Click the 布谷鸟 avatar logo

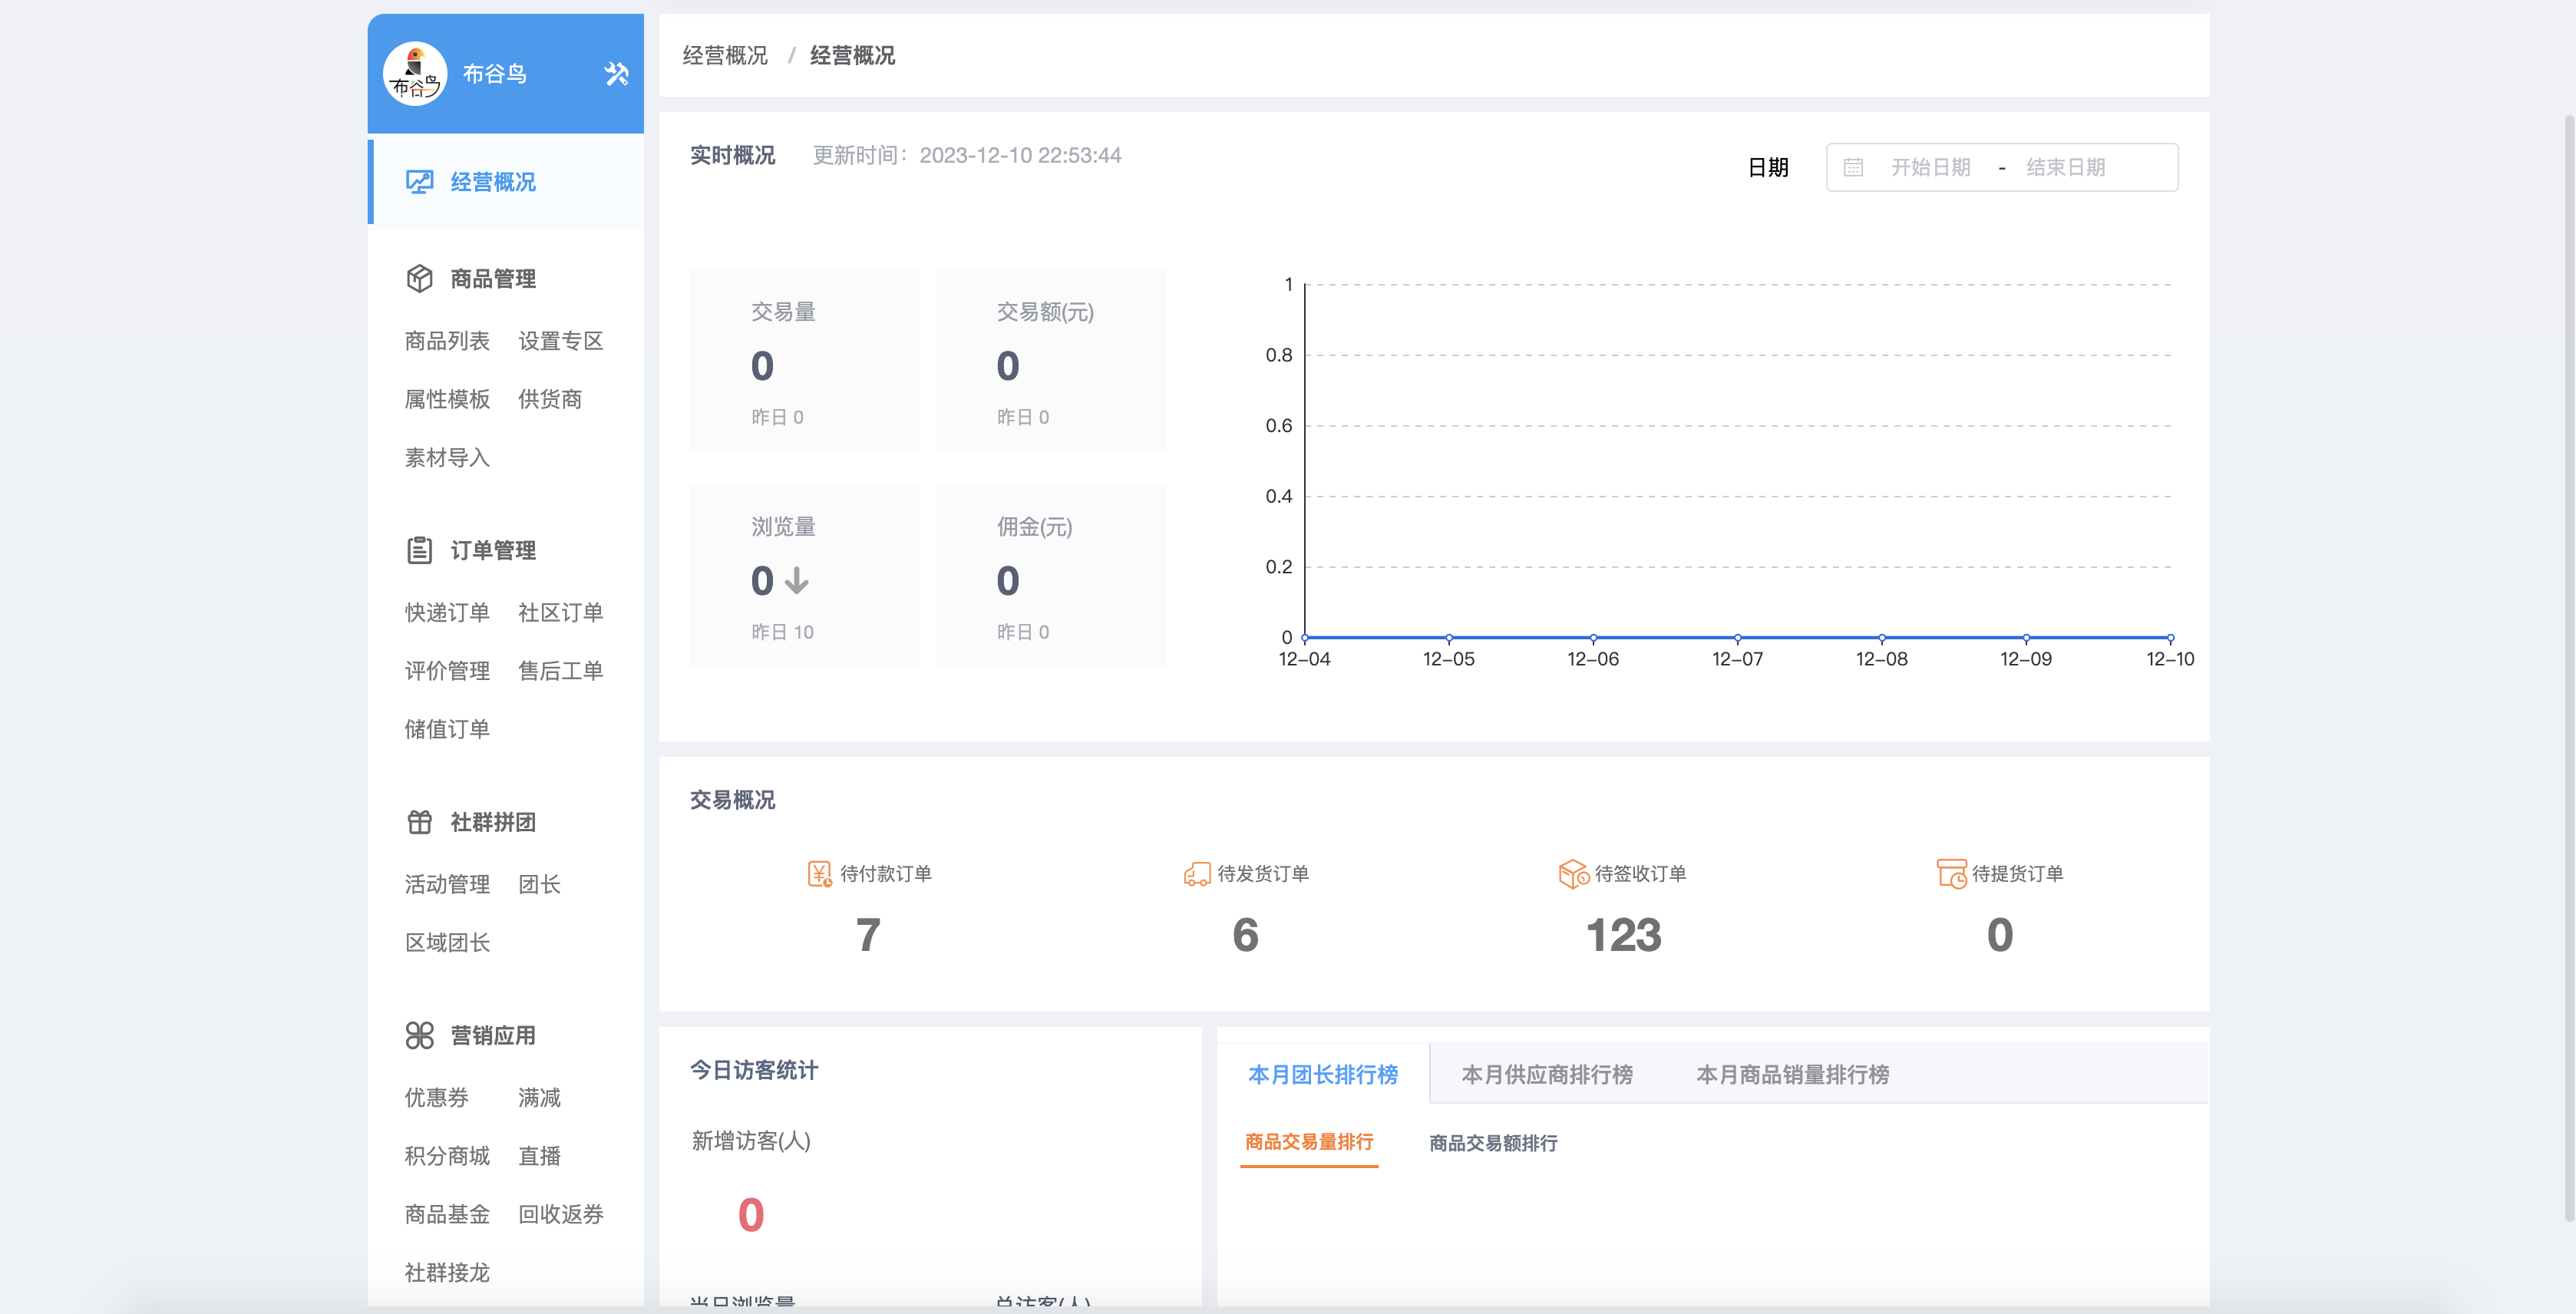pos(415,73)
